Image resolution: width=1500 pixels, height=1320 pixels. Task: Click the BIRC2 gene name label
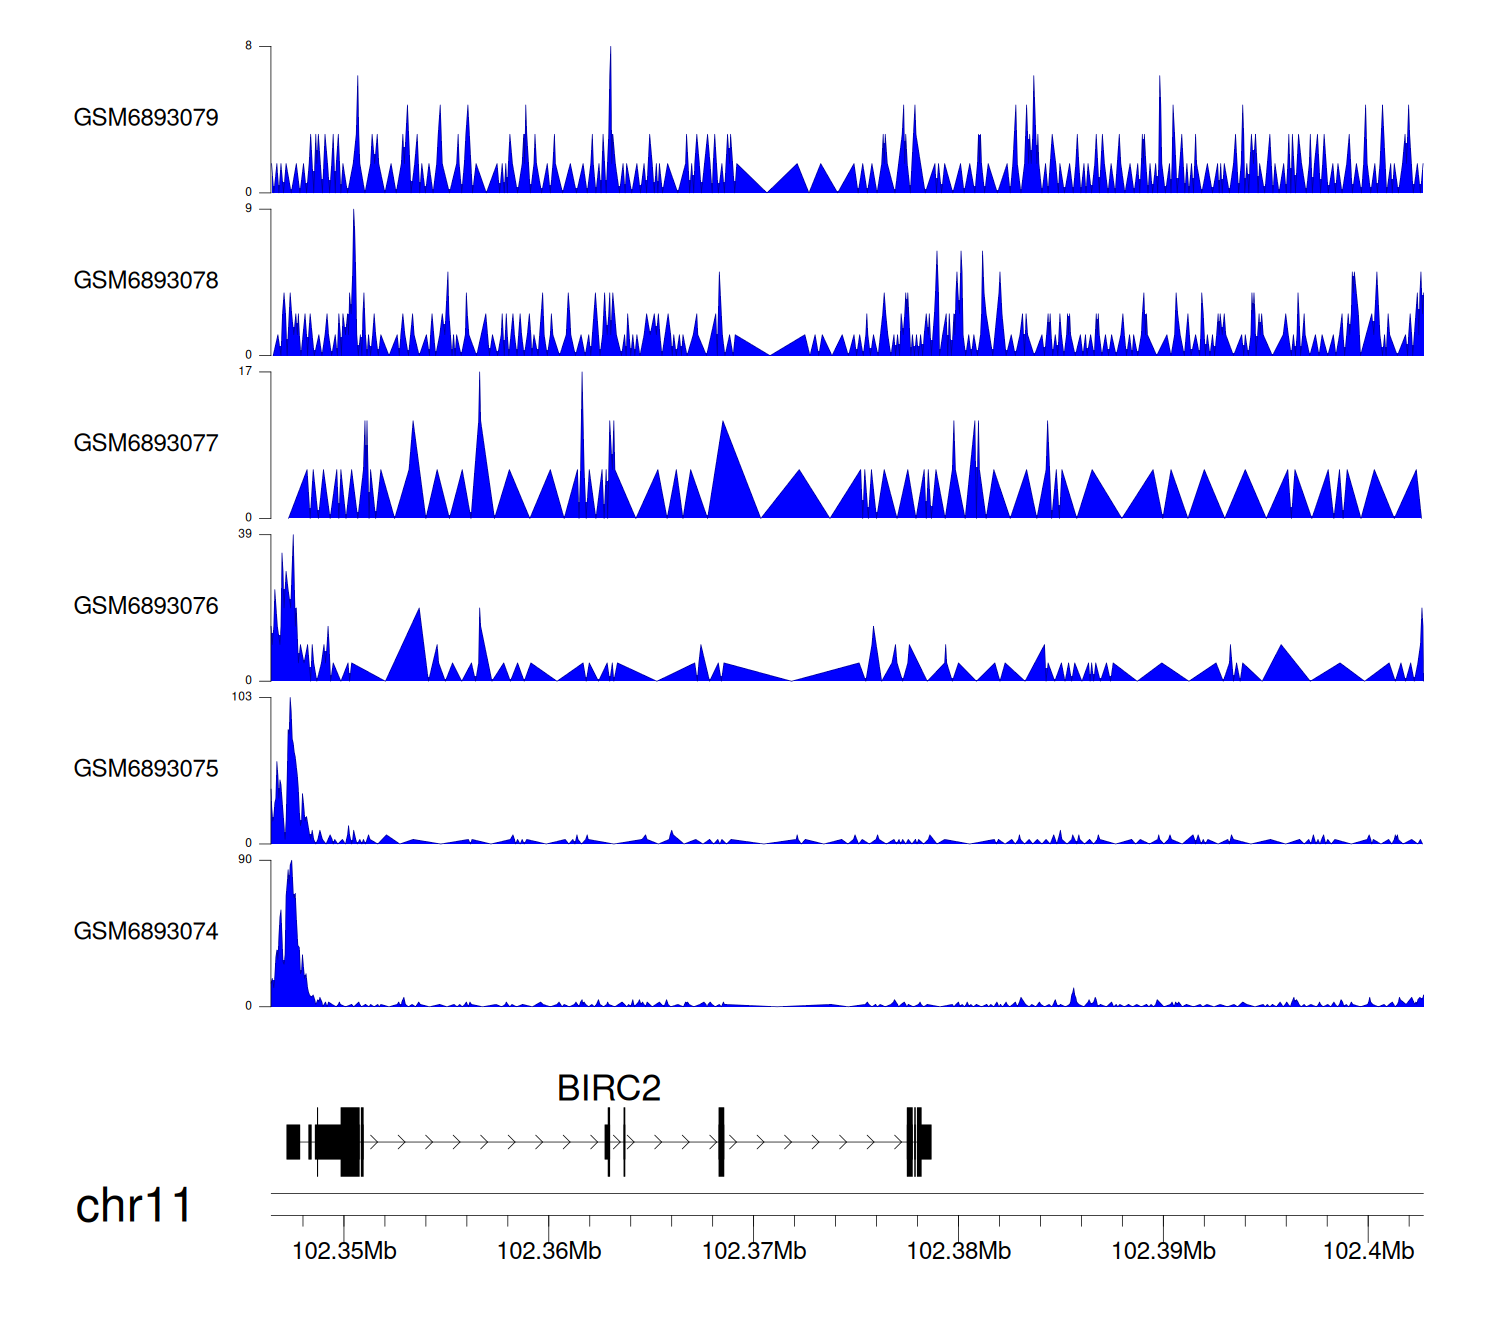coord(609,1088)
